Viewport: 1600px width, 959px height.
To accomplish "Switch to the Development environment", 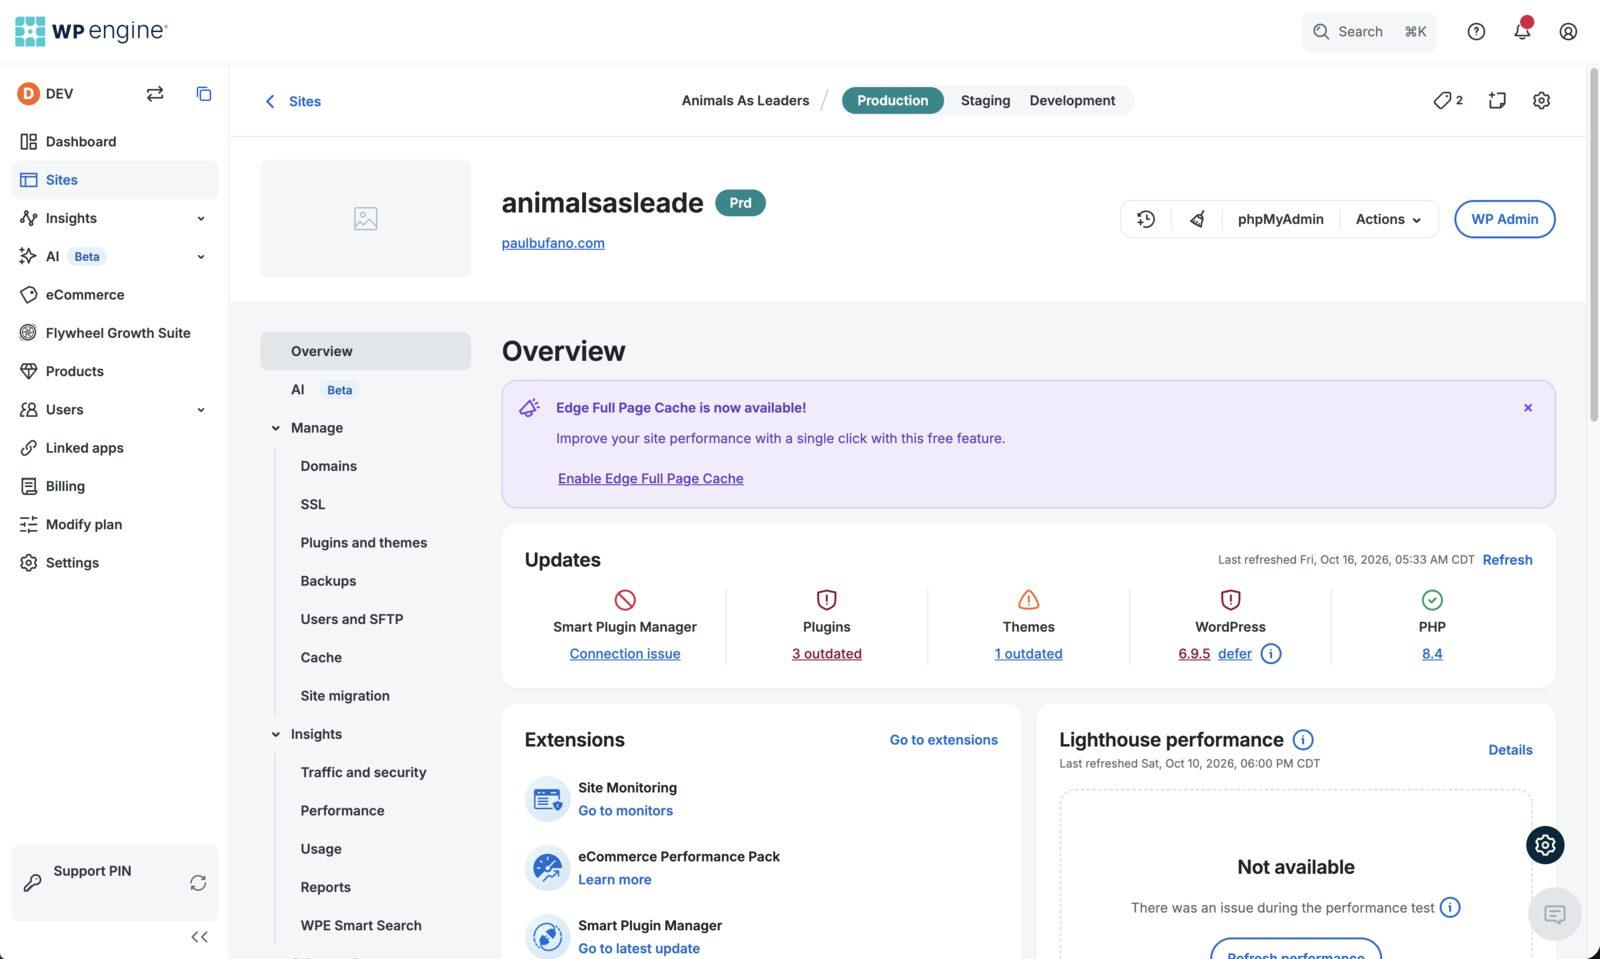I will tap(1072, 100).
